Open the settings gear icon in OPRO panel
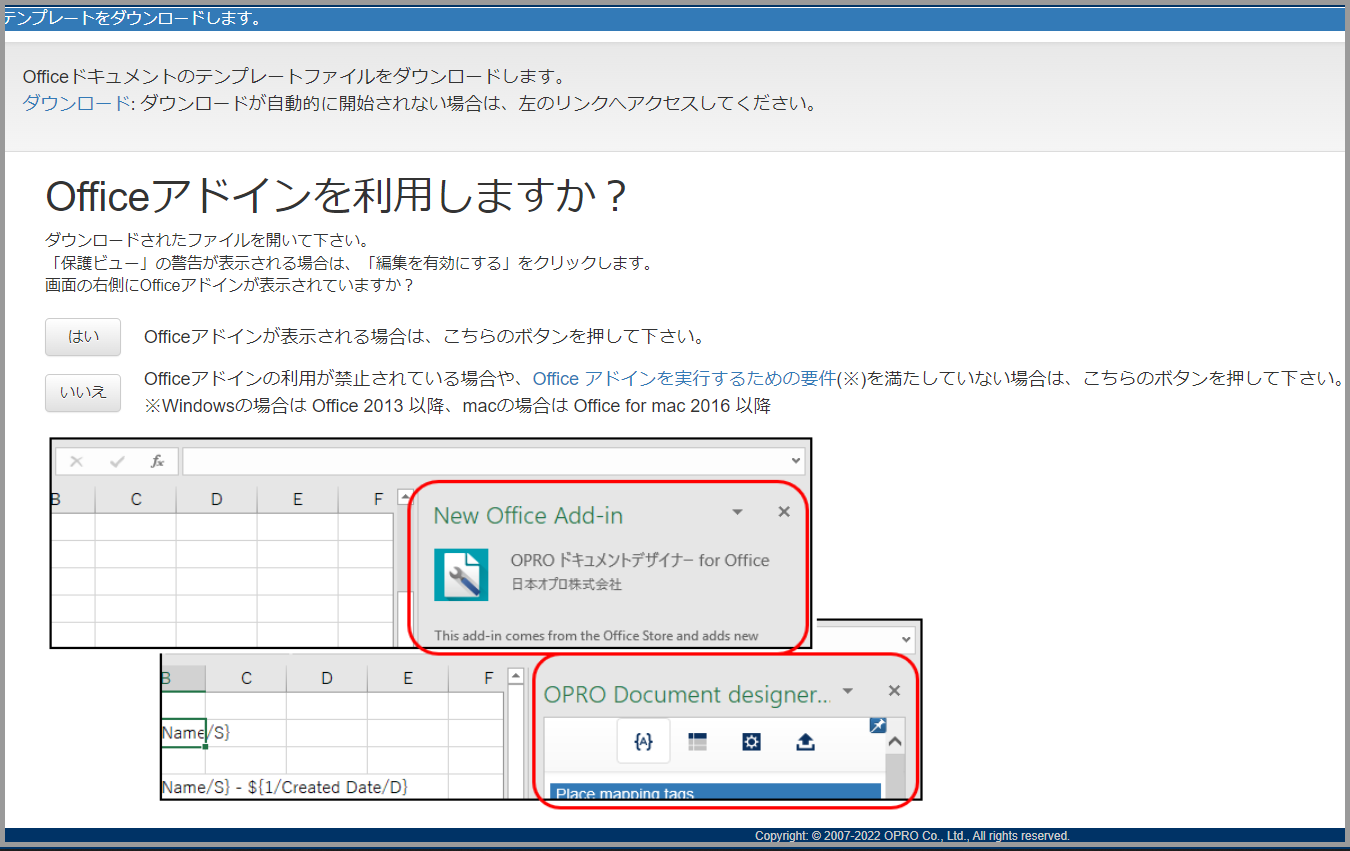The width and height of the screenshot is (1350, 851). 751,741
